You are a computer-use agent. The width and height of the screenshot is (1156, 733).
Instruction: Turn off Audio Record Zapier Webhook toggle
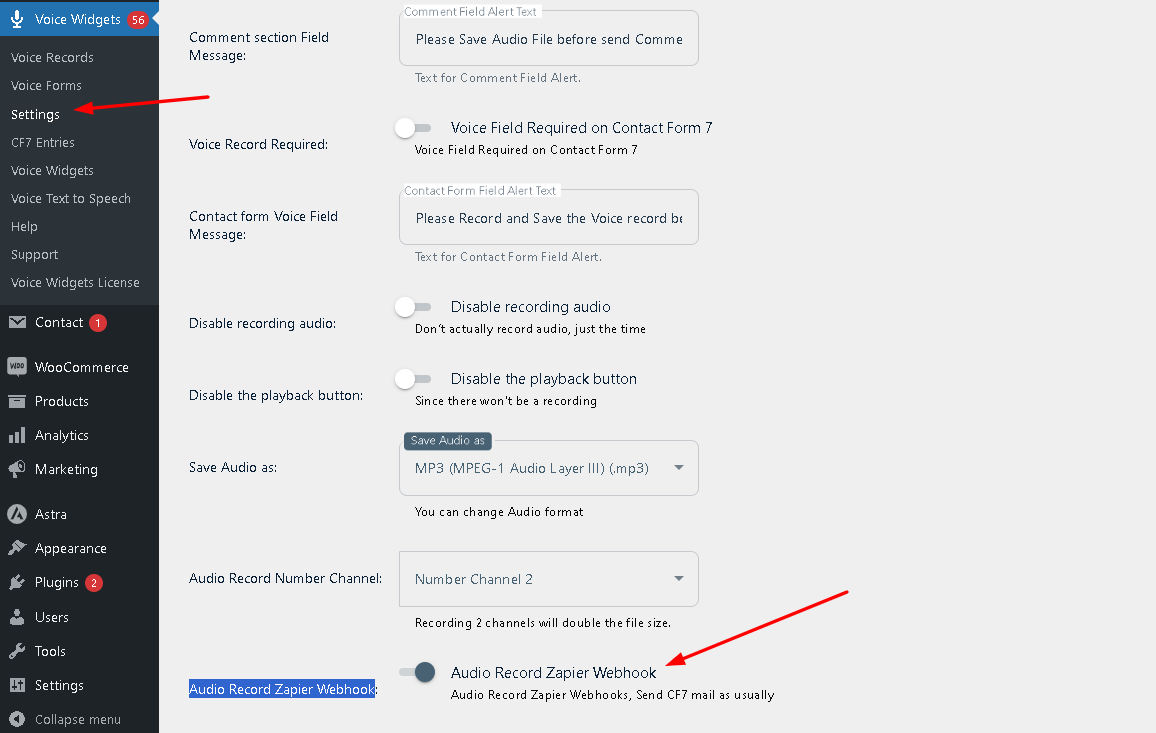417,672
